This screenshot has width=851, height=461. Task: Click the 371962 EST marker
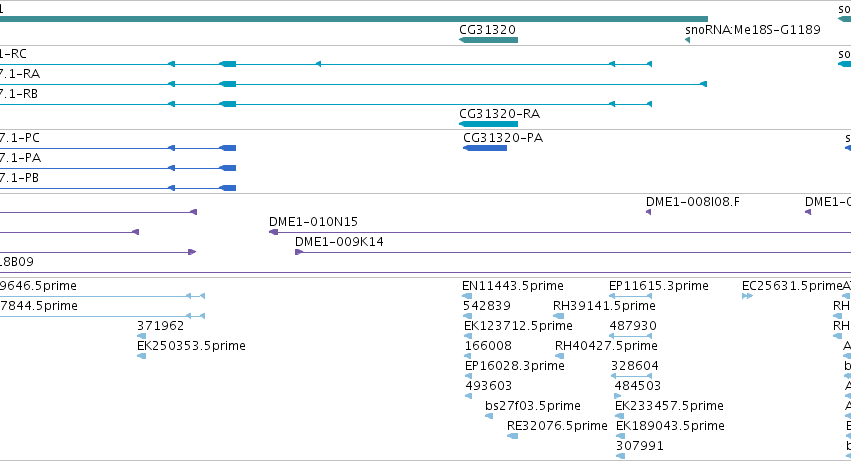click(142, 336)
